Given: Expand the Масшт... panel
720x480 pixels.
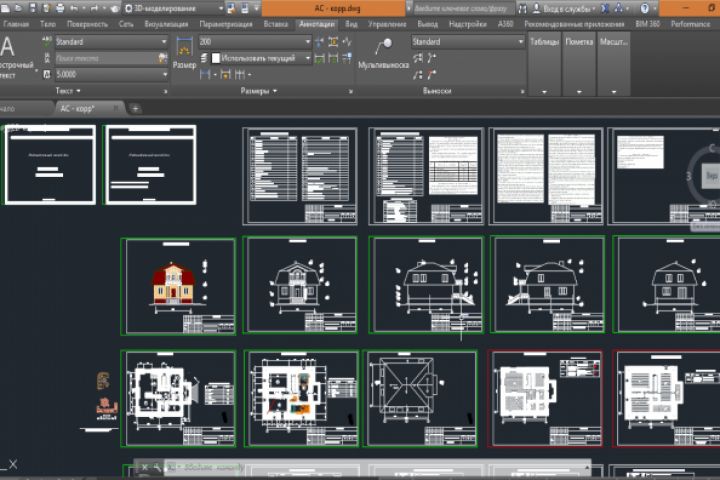Looking at the screenshot, I should pyautogui.click(x=613, y=64).
